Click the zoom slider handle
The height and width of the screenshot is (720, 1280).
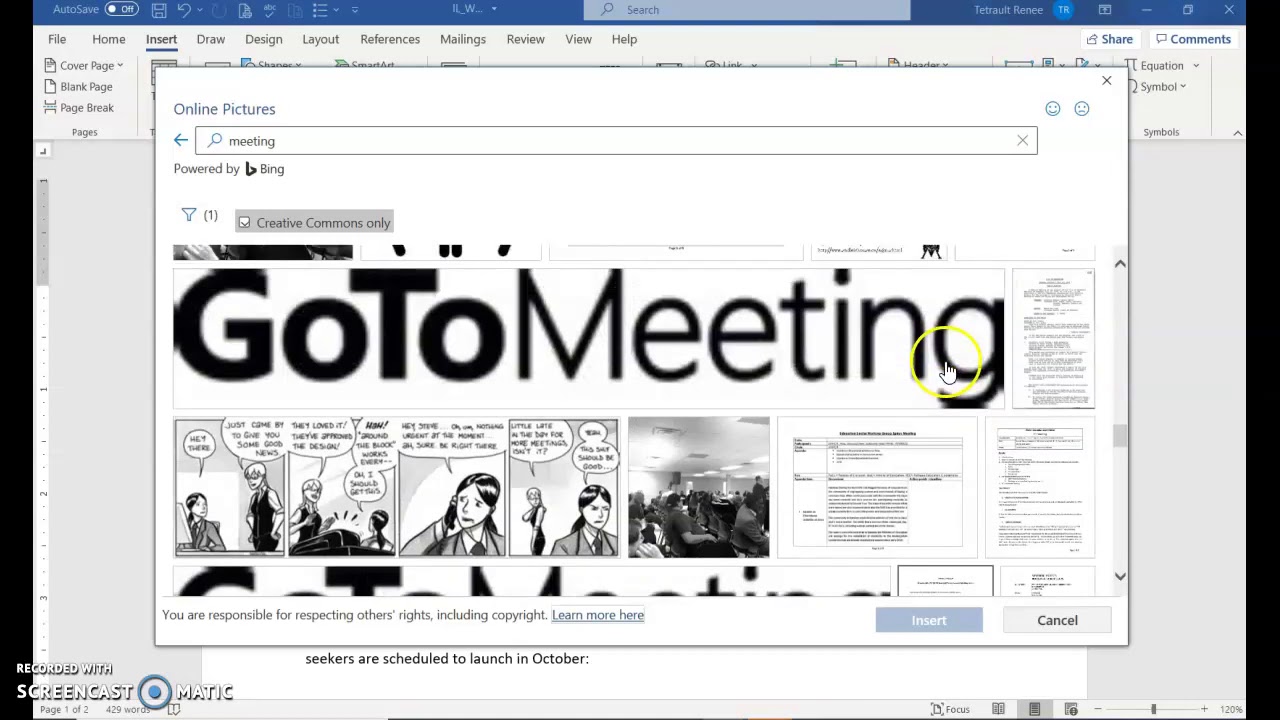1153,709
